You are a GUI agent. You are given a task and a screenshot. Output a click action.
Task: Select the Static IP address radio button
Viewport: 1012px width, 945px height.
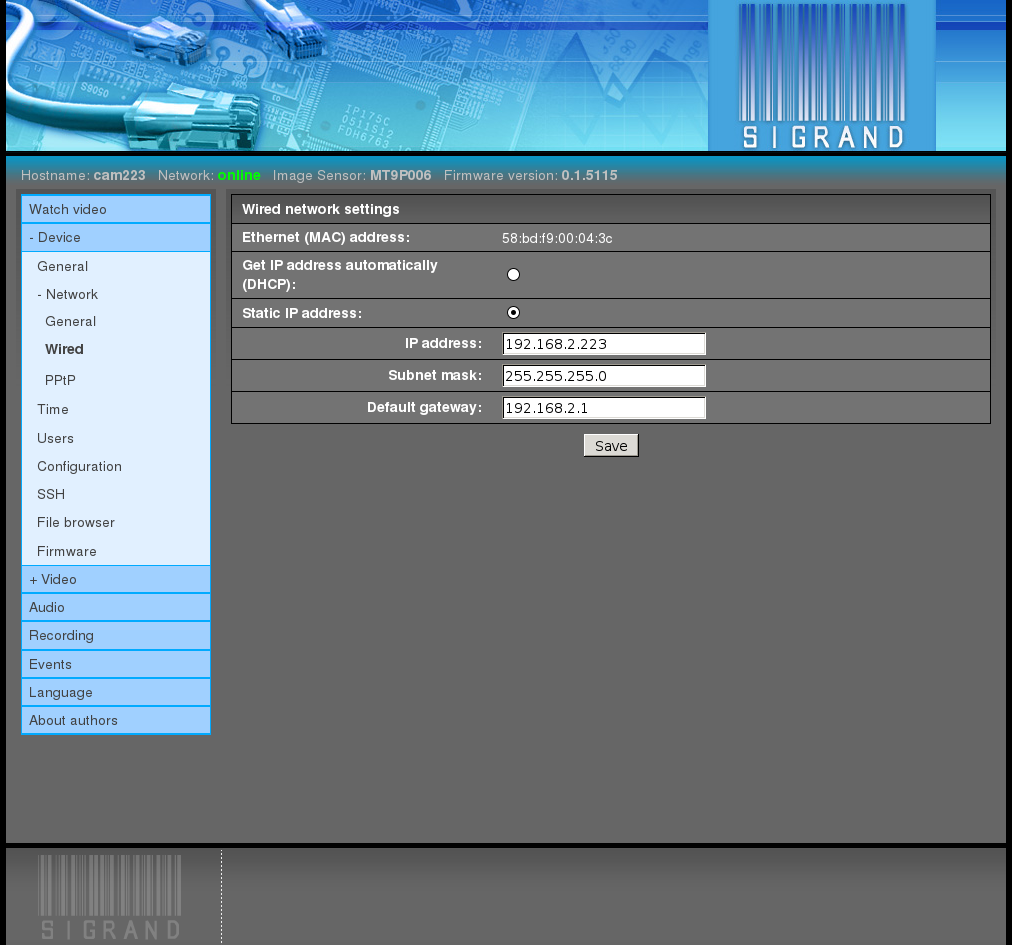pyautogui.click(x=513, y=313)
